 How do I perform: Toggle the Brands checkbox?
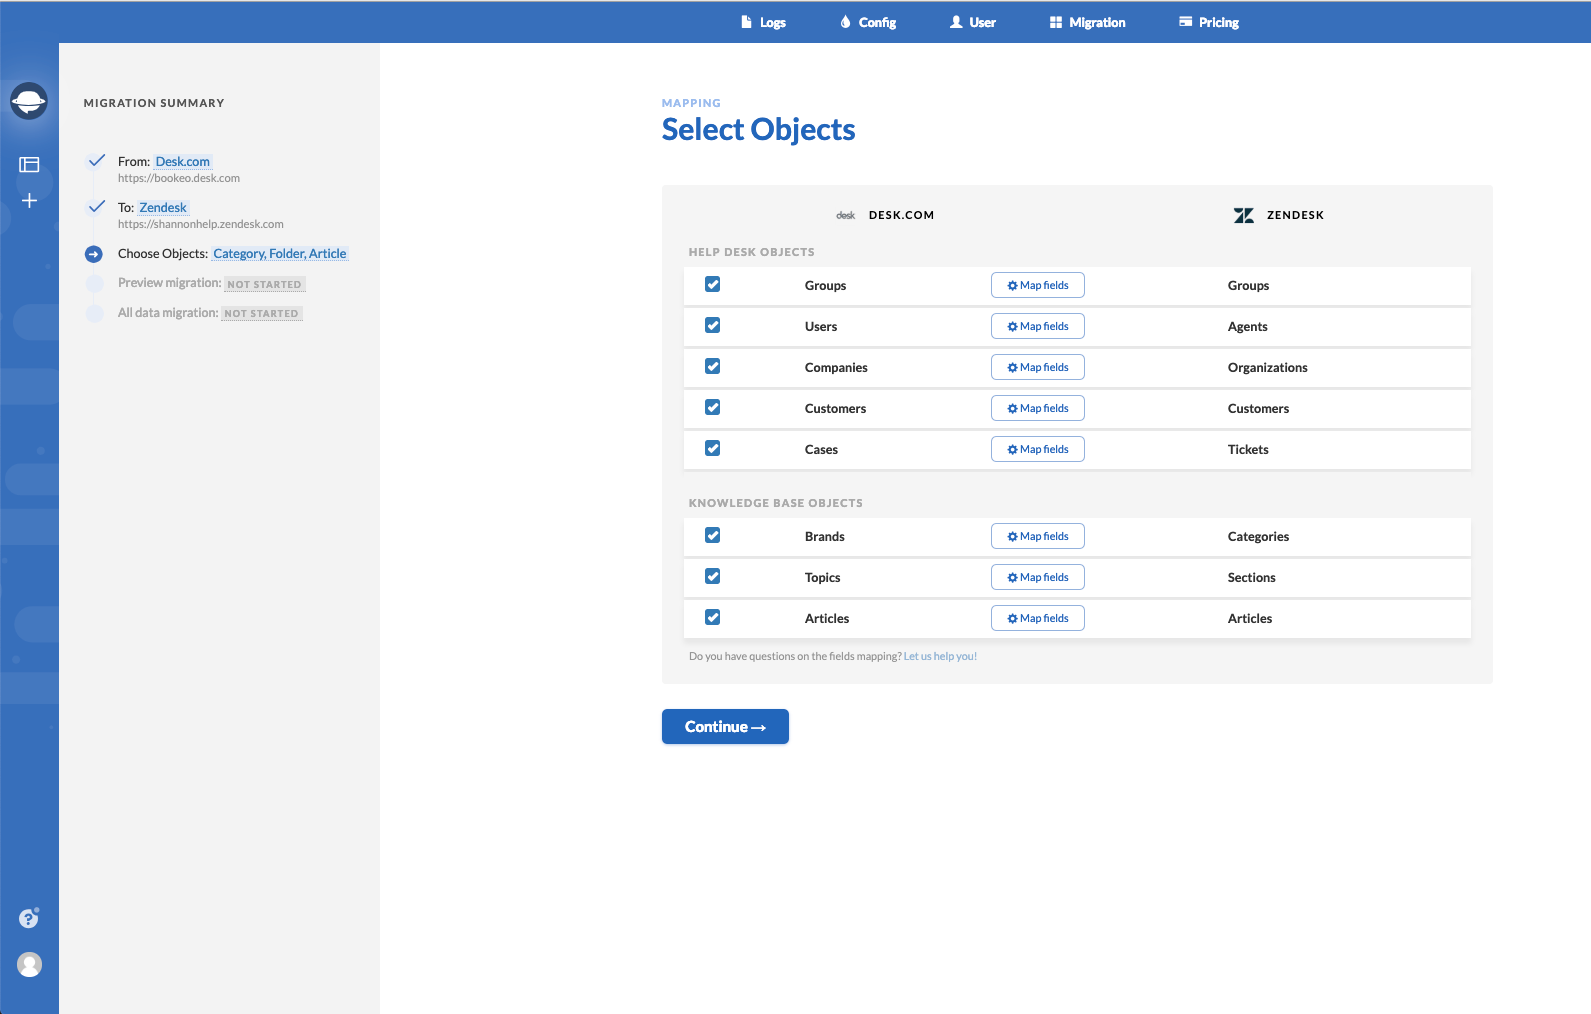pos(713,536)
